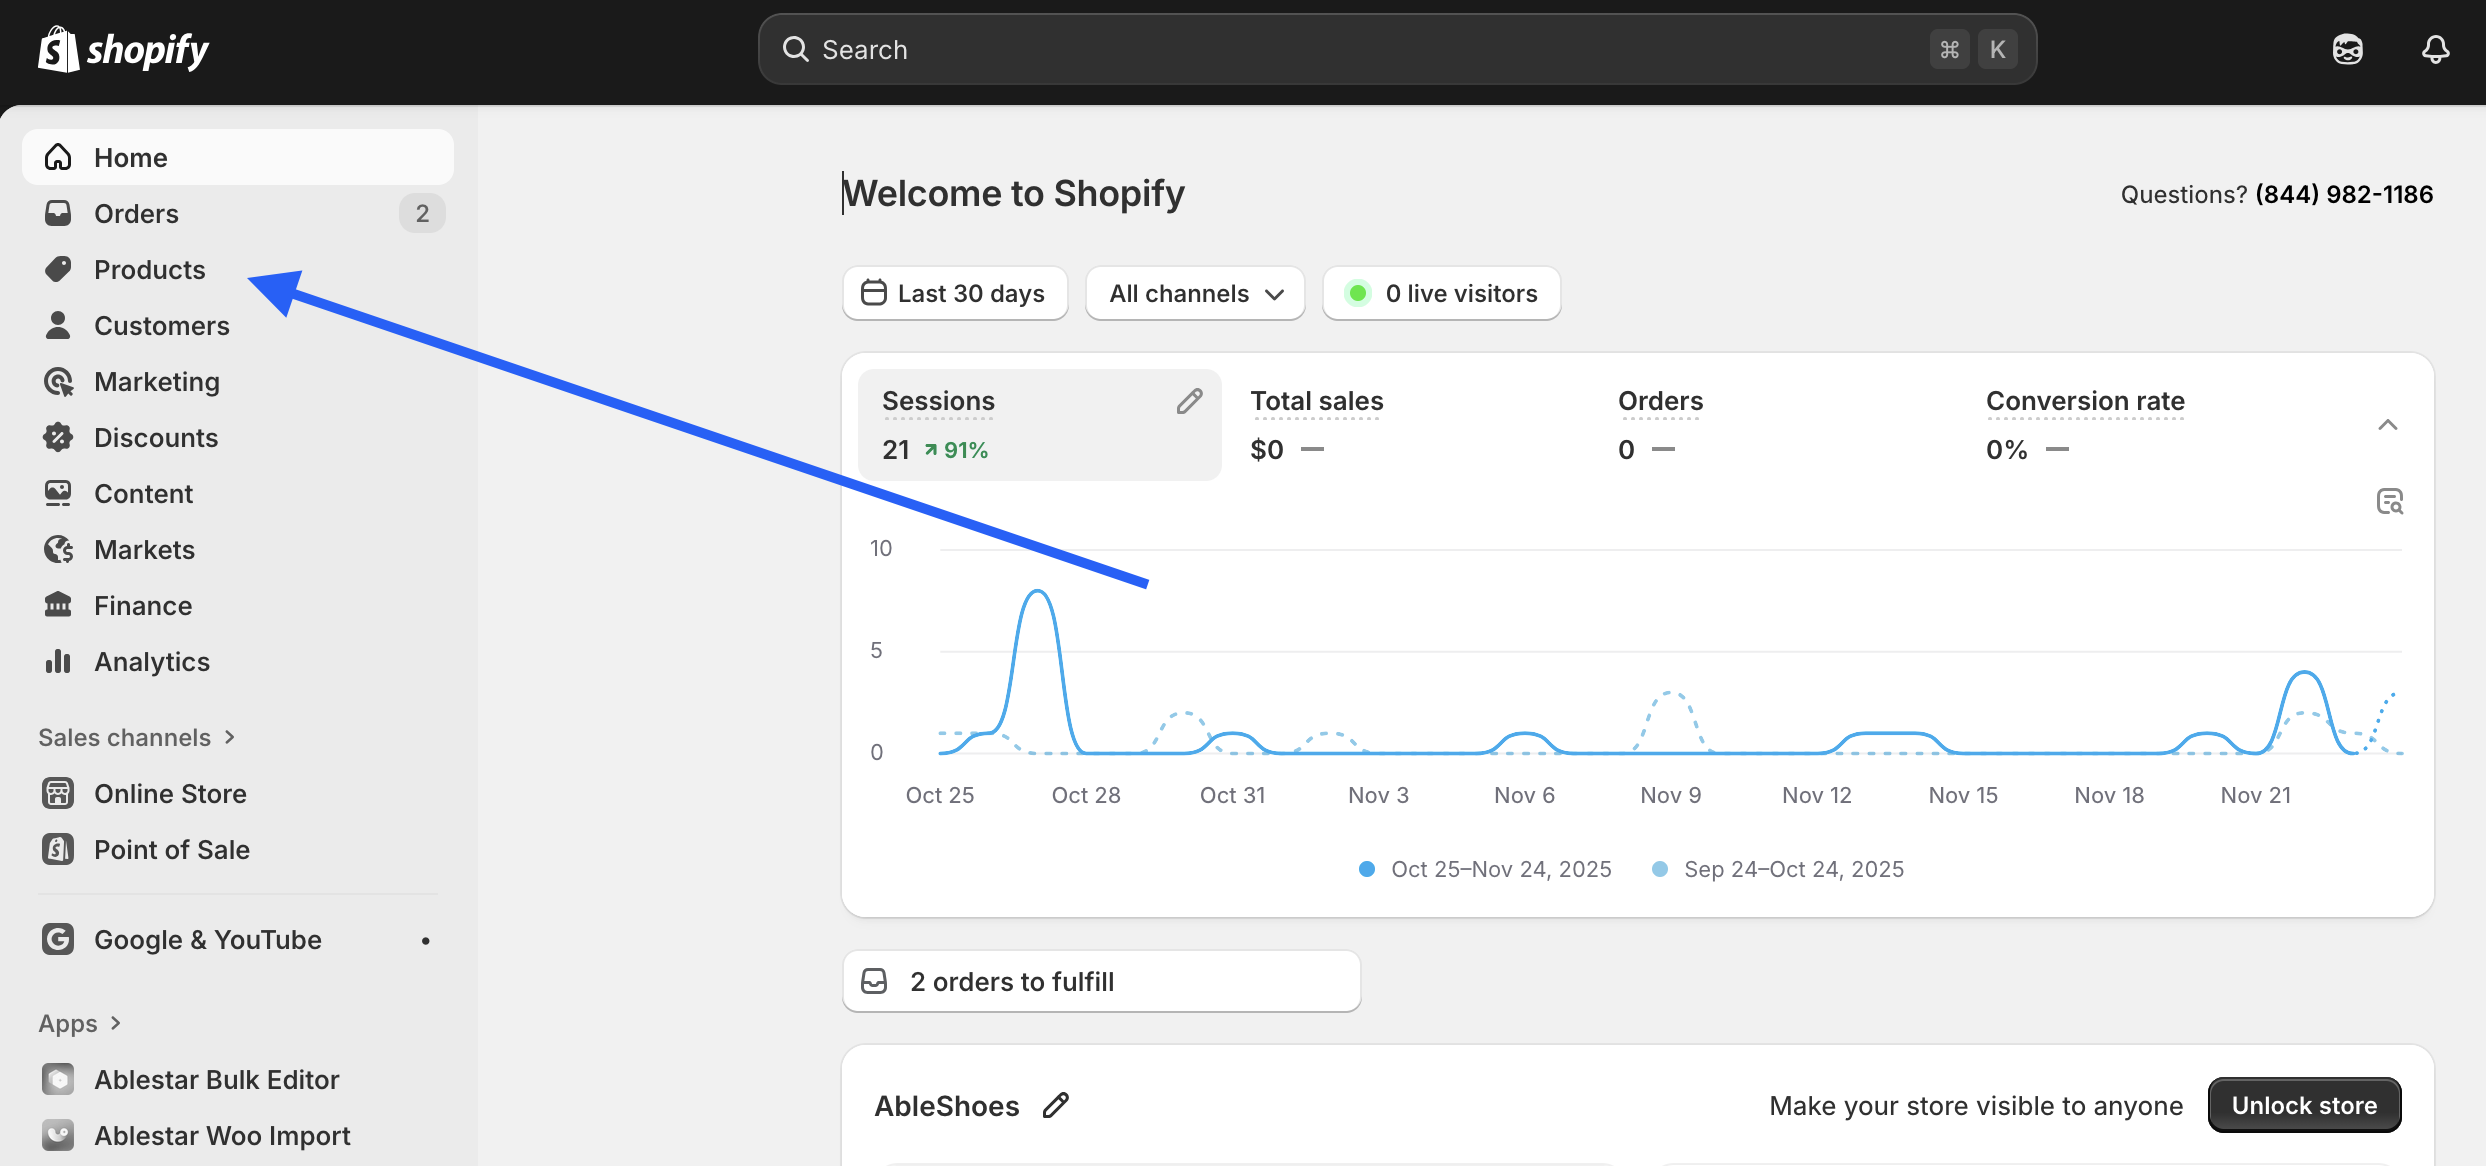
Task: Click the AbleShoes store name pencil icon
Action: (x=1056, y=1105)
